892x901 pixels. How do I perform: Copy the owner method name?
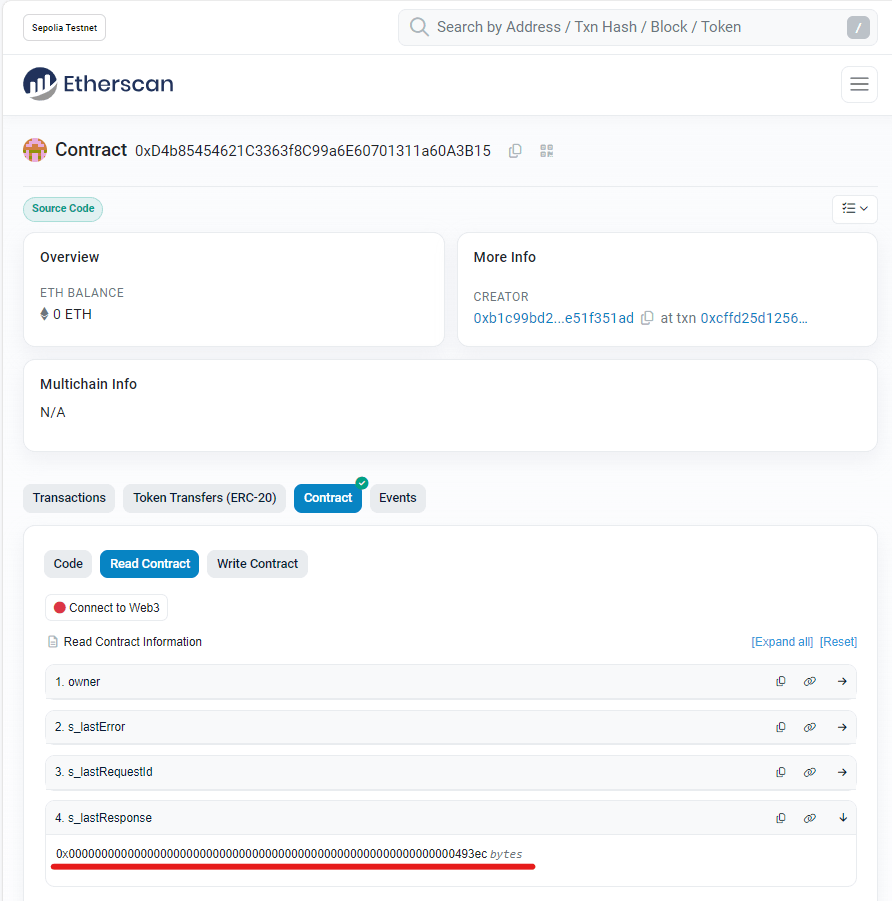pyautogui.click(x=780, y=681)
